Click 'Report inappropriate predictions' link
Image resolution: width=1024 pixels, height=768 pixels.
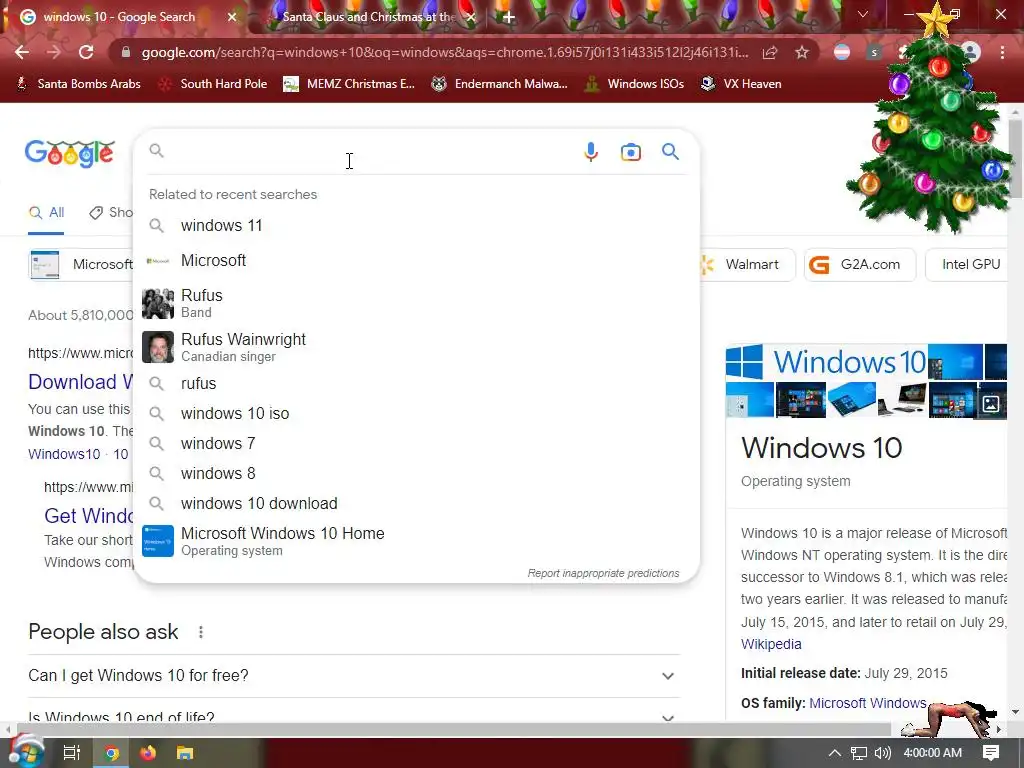pyautogui.click(x=603, y=573)
